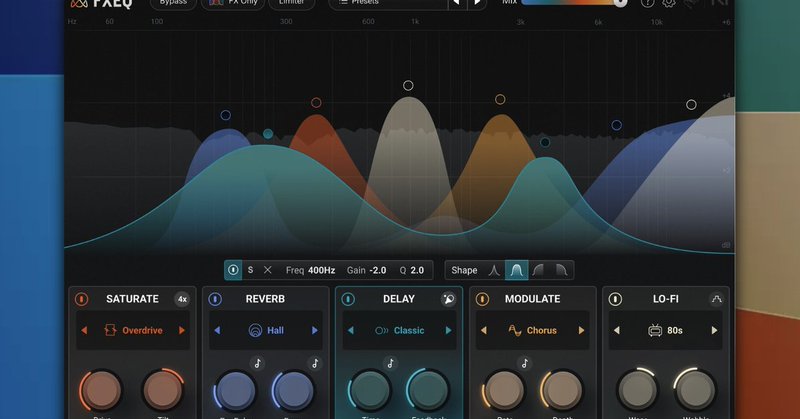Toggle the selected EQ band power button

click(233, 270)
